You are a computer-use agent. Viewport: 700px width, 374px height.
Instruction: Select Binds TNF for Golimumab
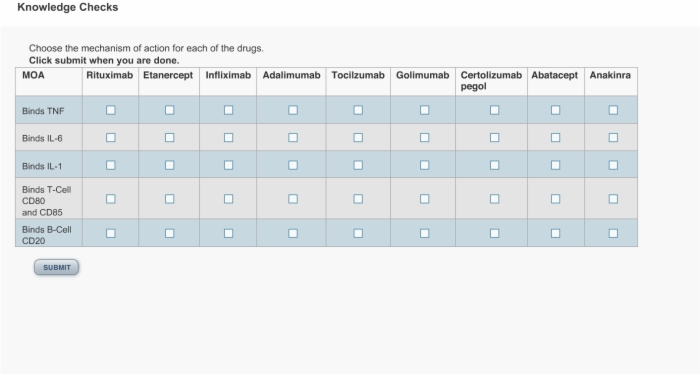tap(425, 110)
